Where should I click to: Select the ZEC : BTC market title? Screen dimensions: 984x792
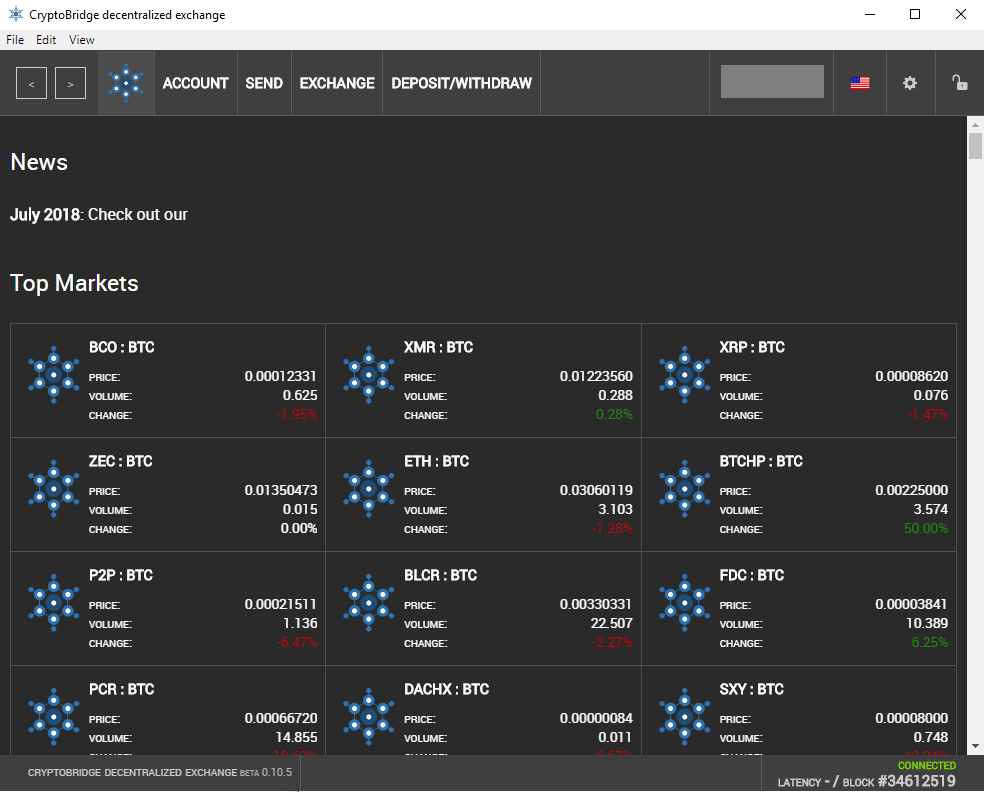(x=120, y=461)
